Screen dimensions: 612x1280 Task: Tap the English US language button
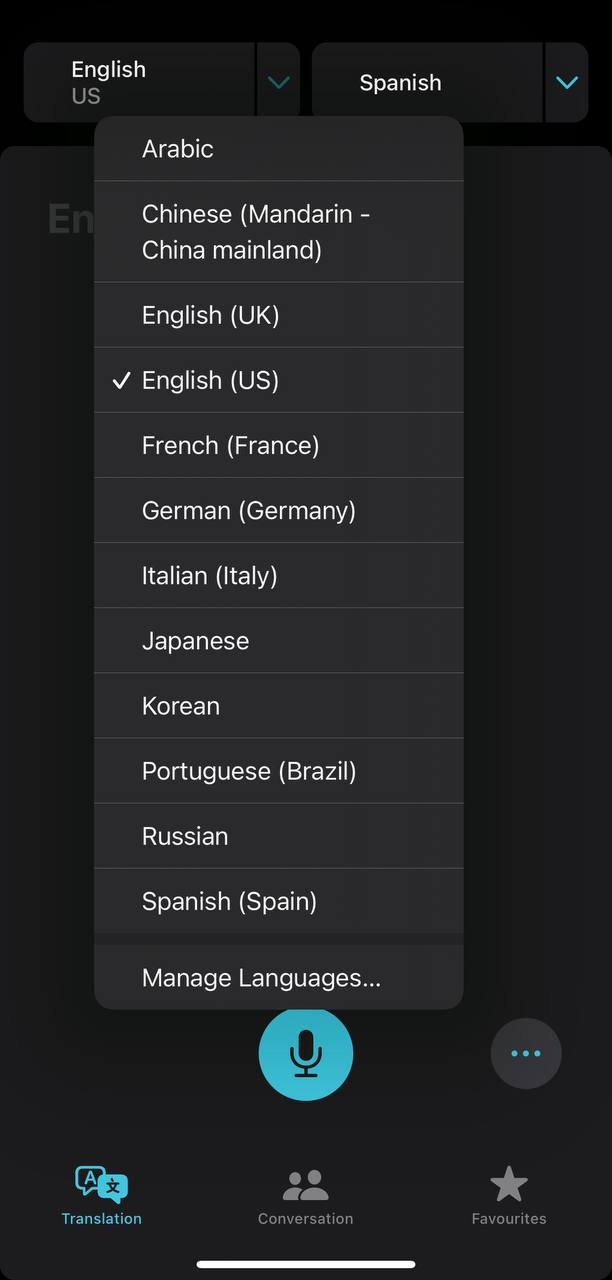tap(140, 82)
